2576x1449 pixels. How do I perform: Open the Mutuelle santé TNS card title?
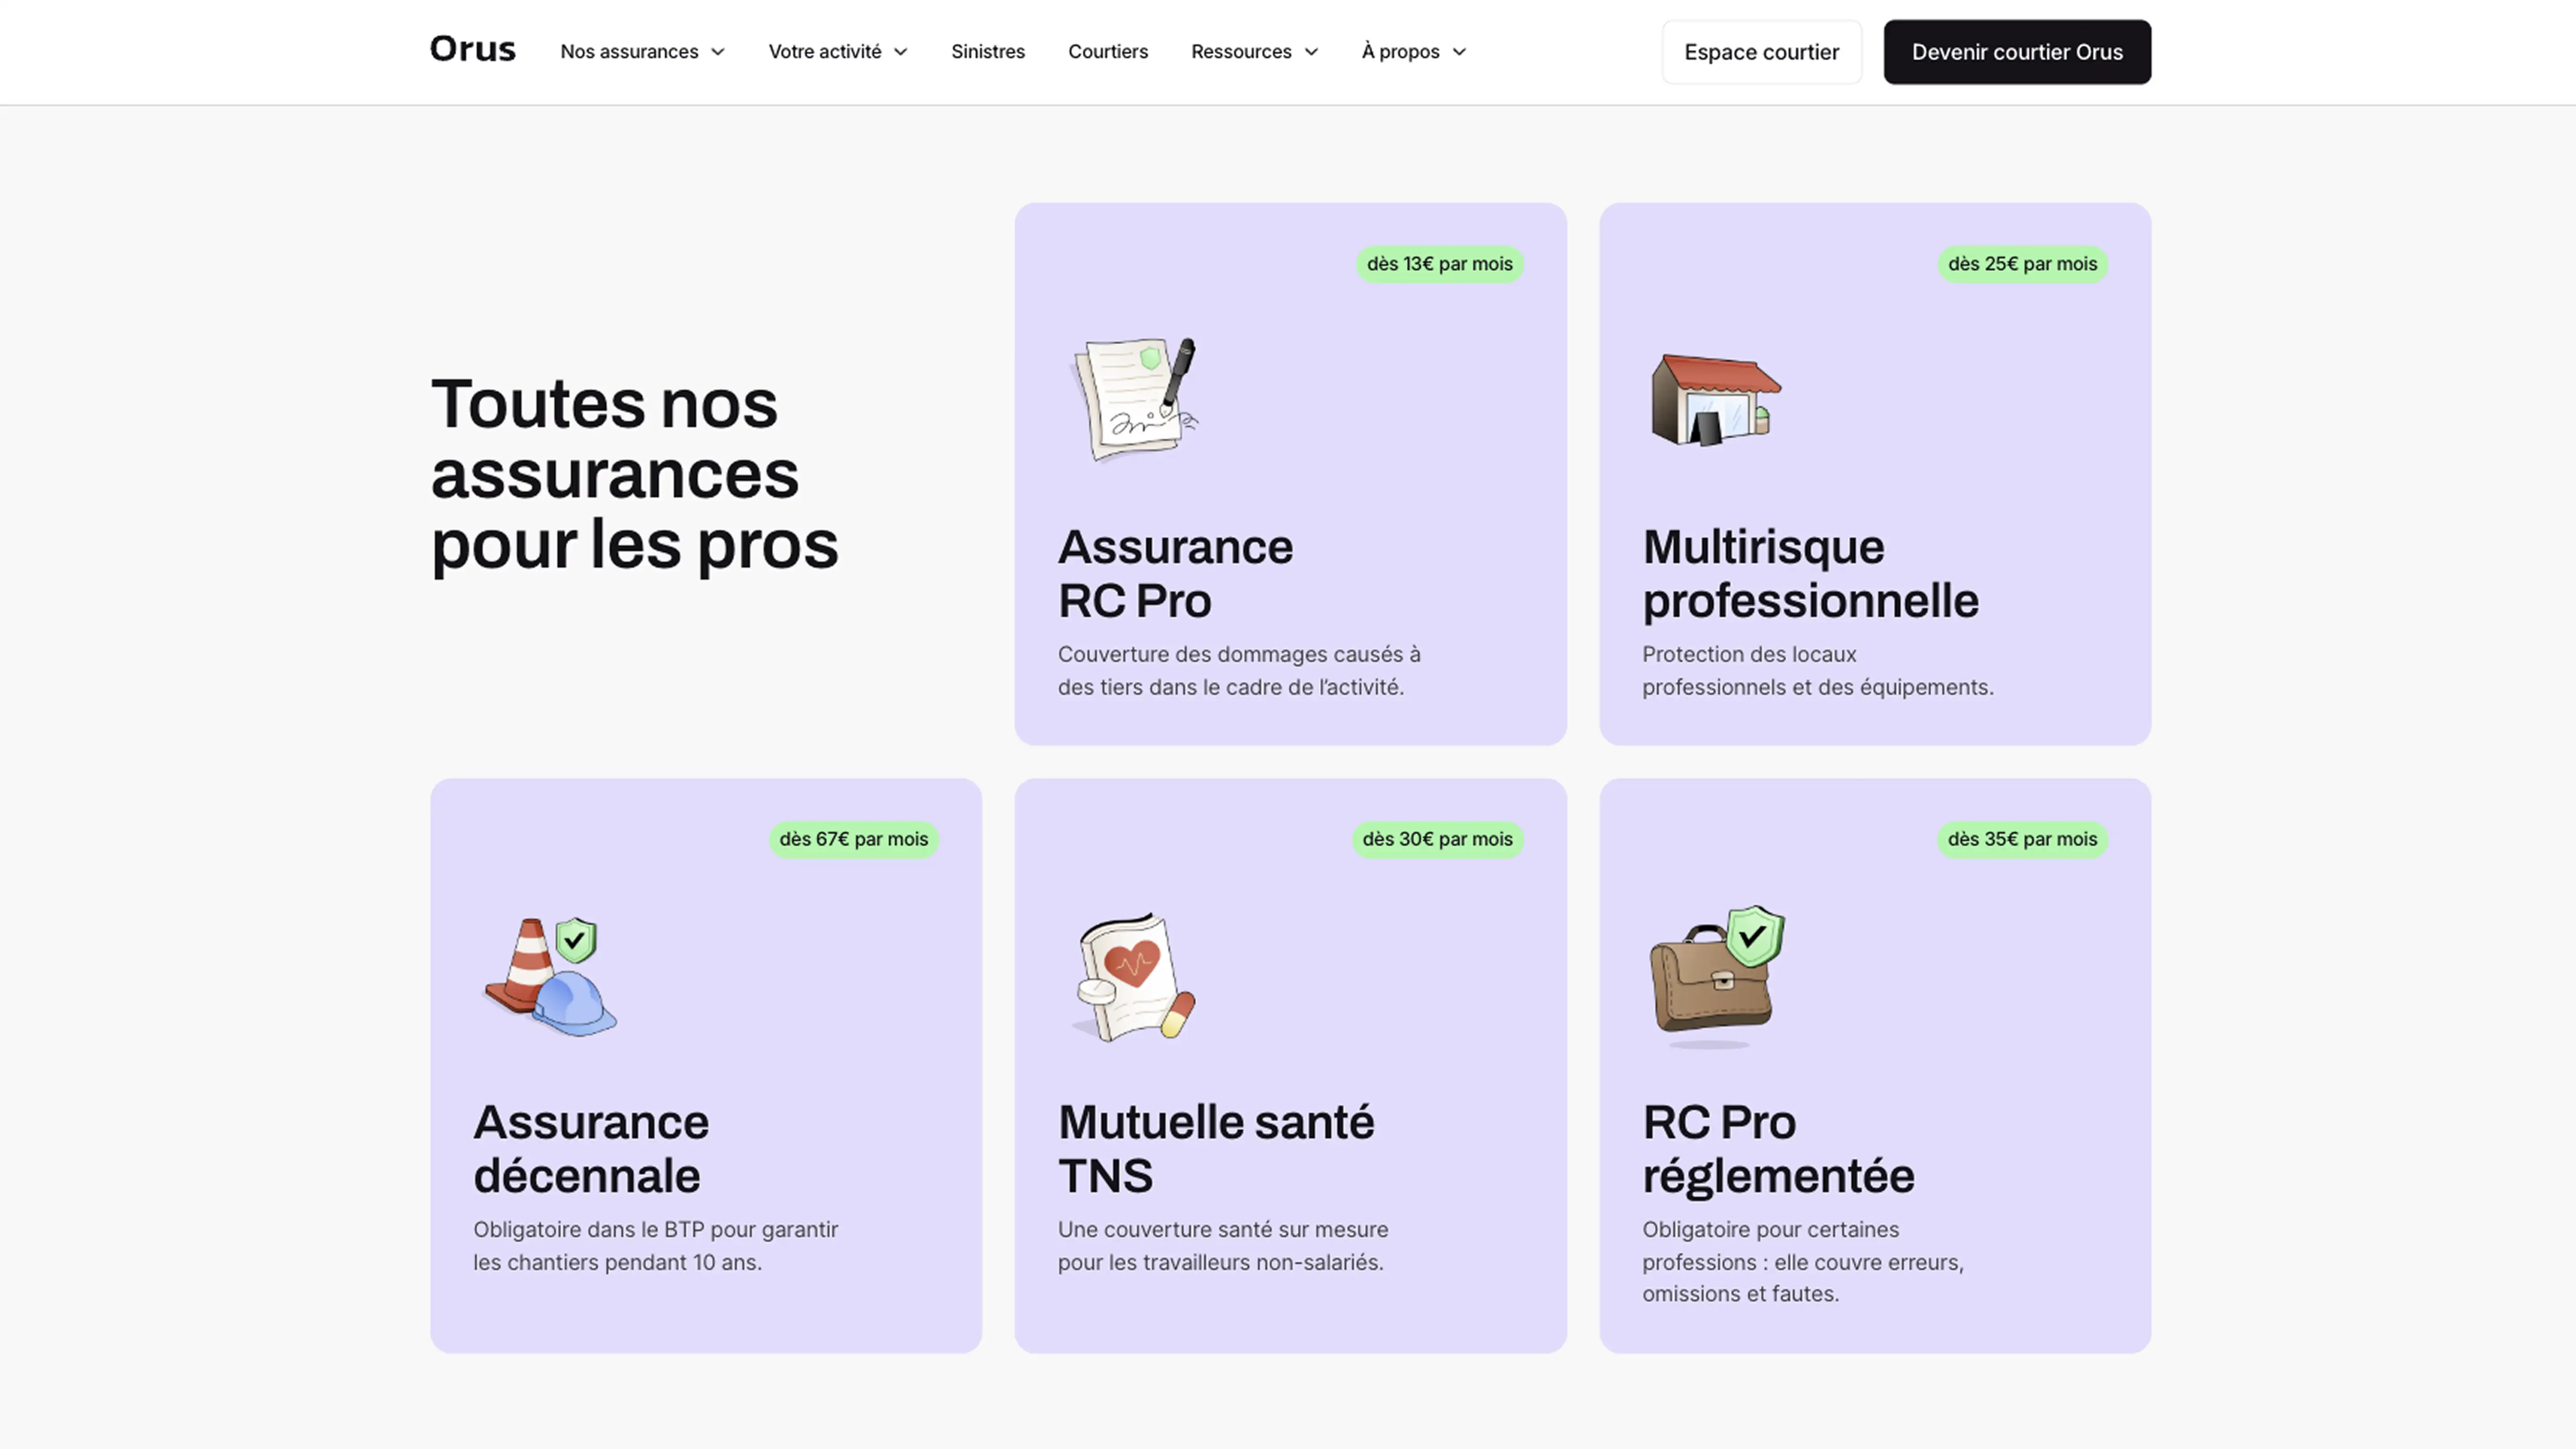pos(1216,1148)
